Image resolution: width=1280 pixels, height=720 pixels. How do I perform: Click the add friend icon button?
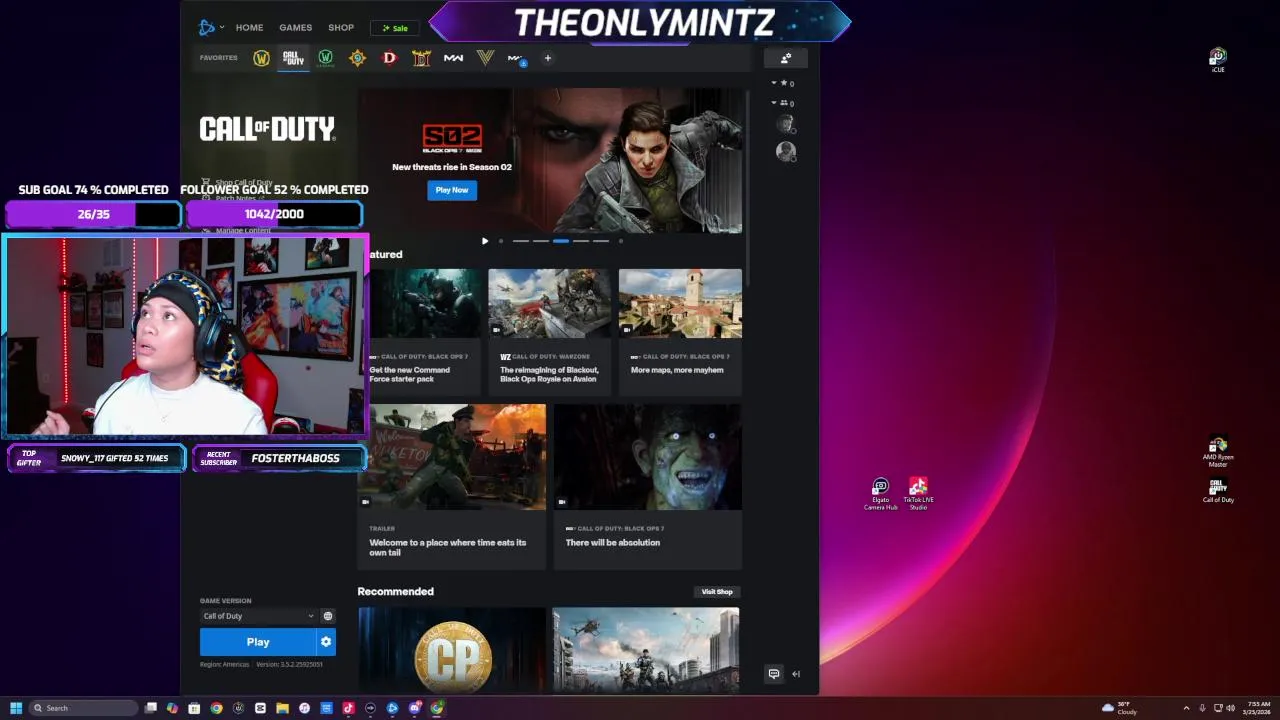point(786,58)
